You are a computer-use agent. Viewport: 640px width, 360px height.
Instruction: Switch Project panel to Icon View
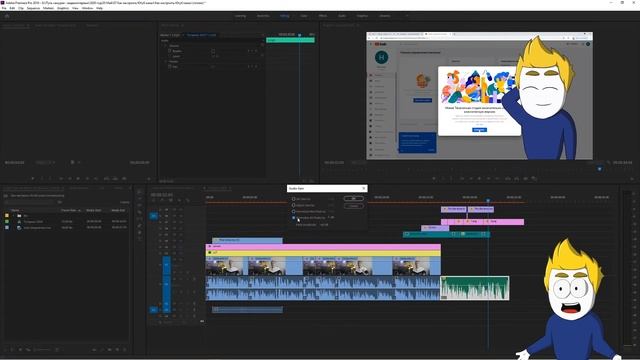pyautogui.click(x=20, y=349)
